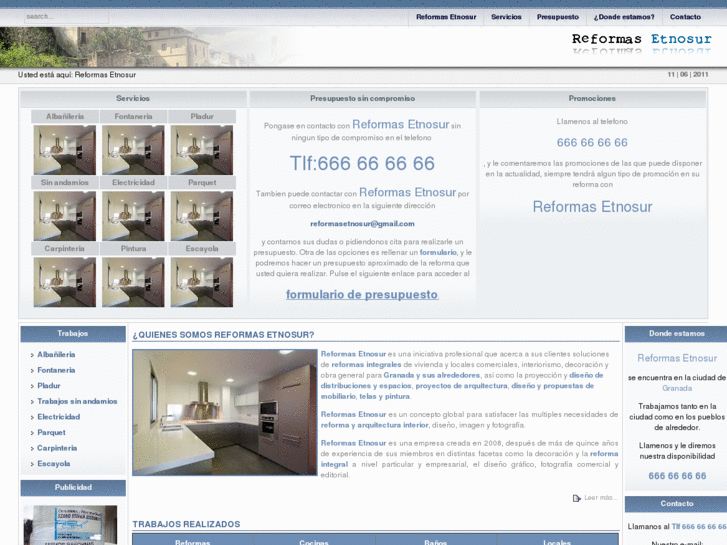Click the large 'Tlf:666 66 66 66' text
727x545 pixels.
coord(362,163)
